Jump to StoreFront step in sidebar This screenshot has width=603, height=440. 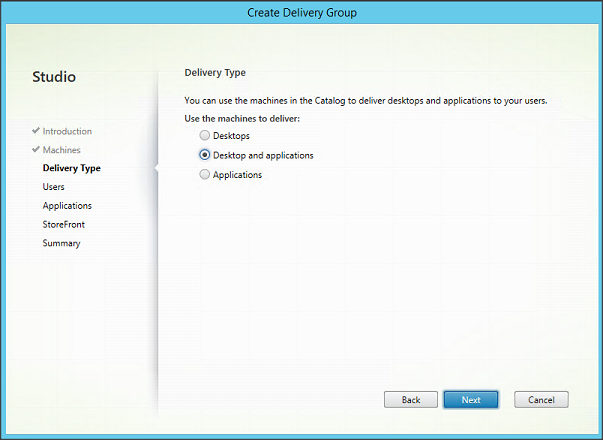tap(63, 224)
